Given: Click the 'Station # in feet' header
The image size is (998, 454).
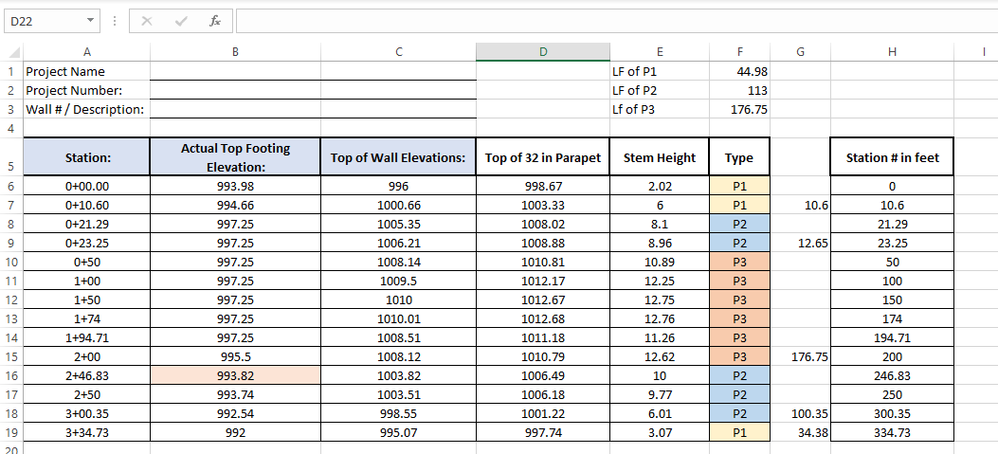Looking at the screenshot, I should (892, 157).
